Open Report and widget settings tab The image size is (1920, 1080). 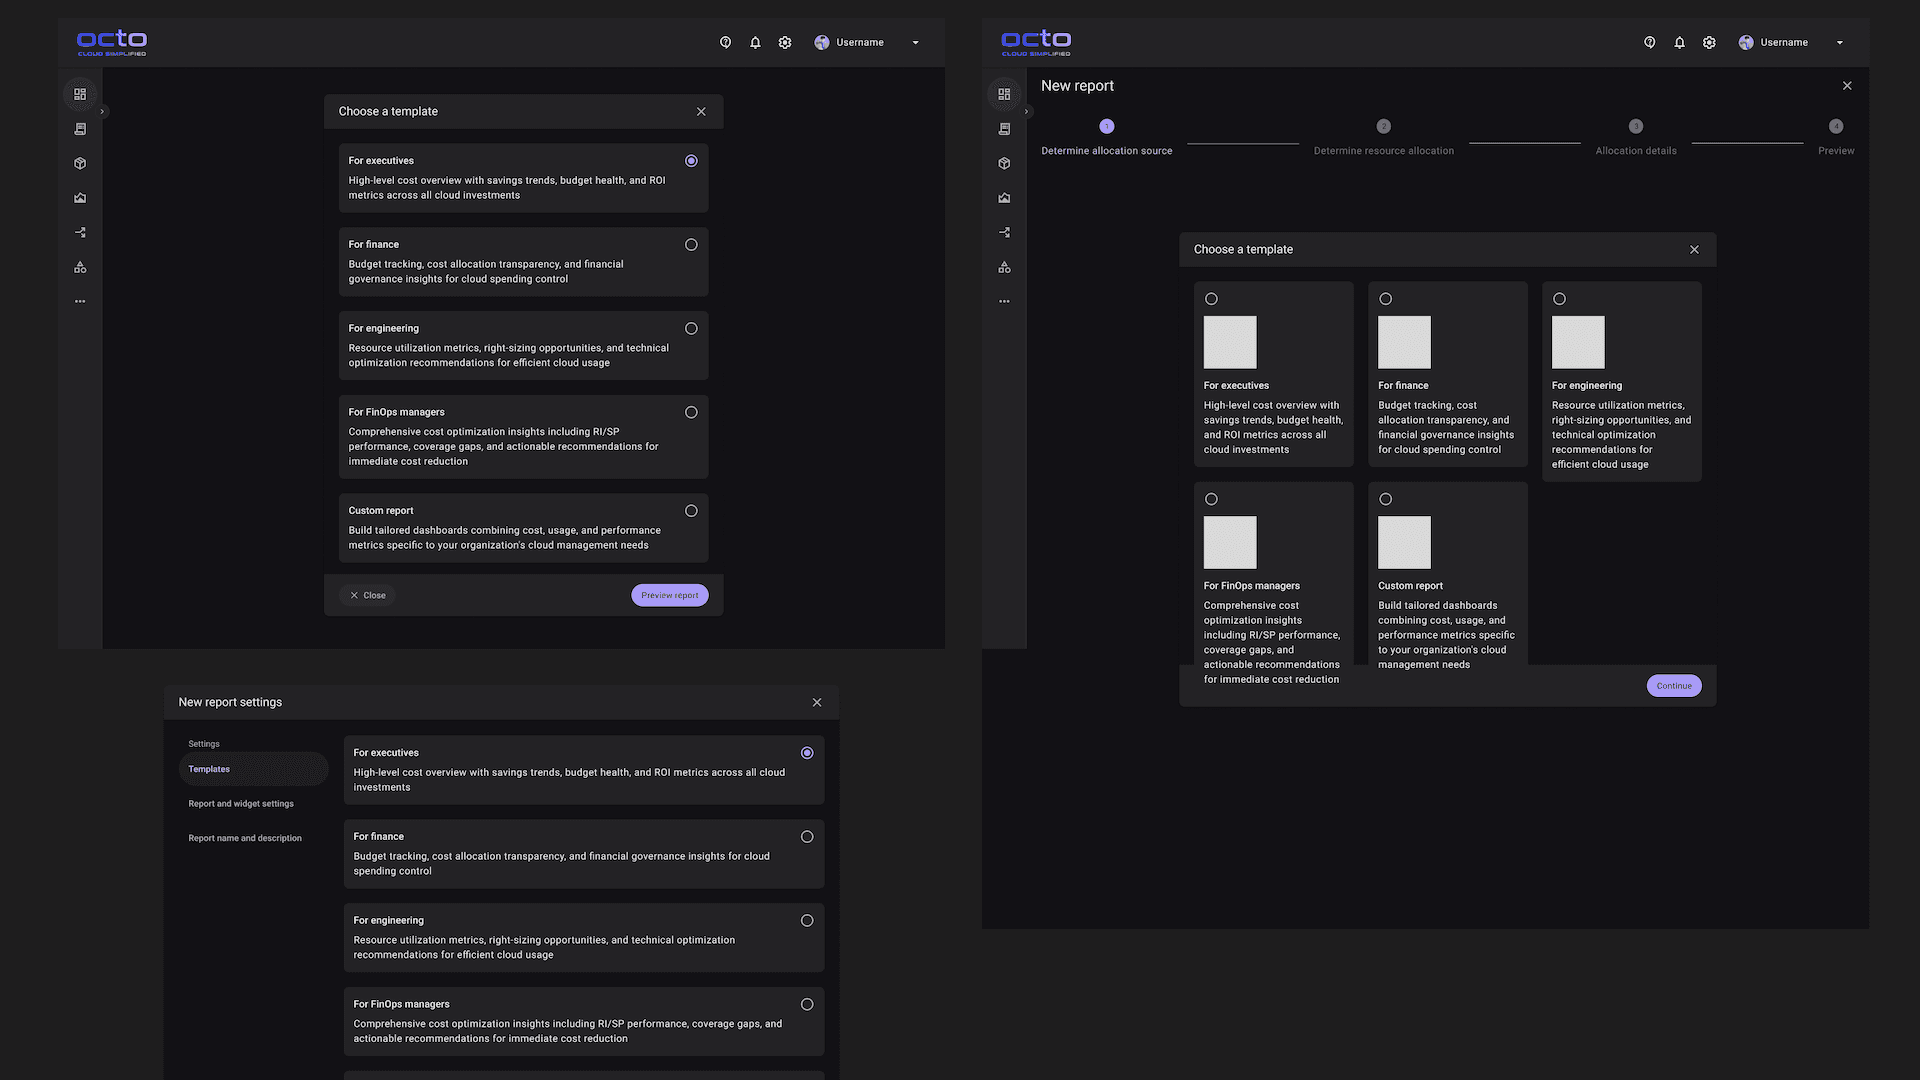pyautogui.click(x=241, y=804)
